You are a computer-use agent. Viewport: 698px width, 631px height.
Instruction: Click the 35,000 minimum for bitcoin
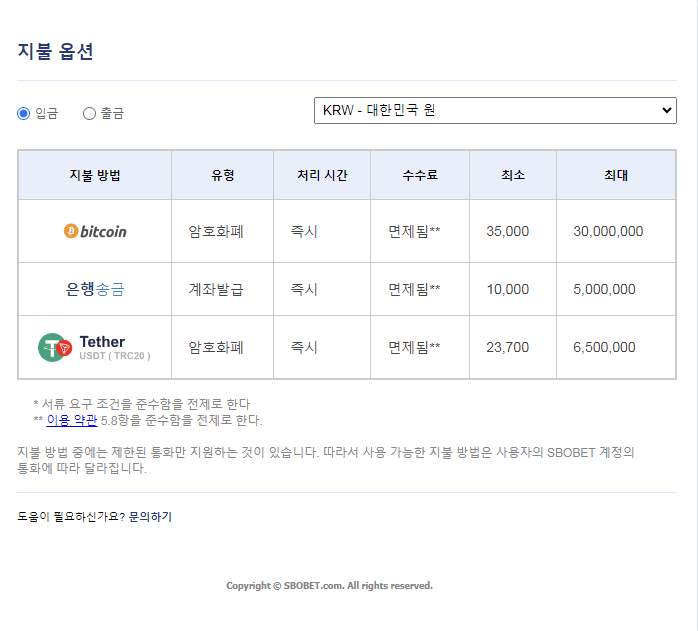[x=507, y=231]
